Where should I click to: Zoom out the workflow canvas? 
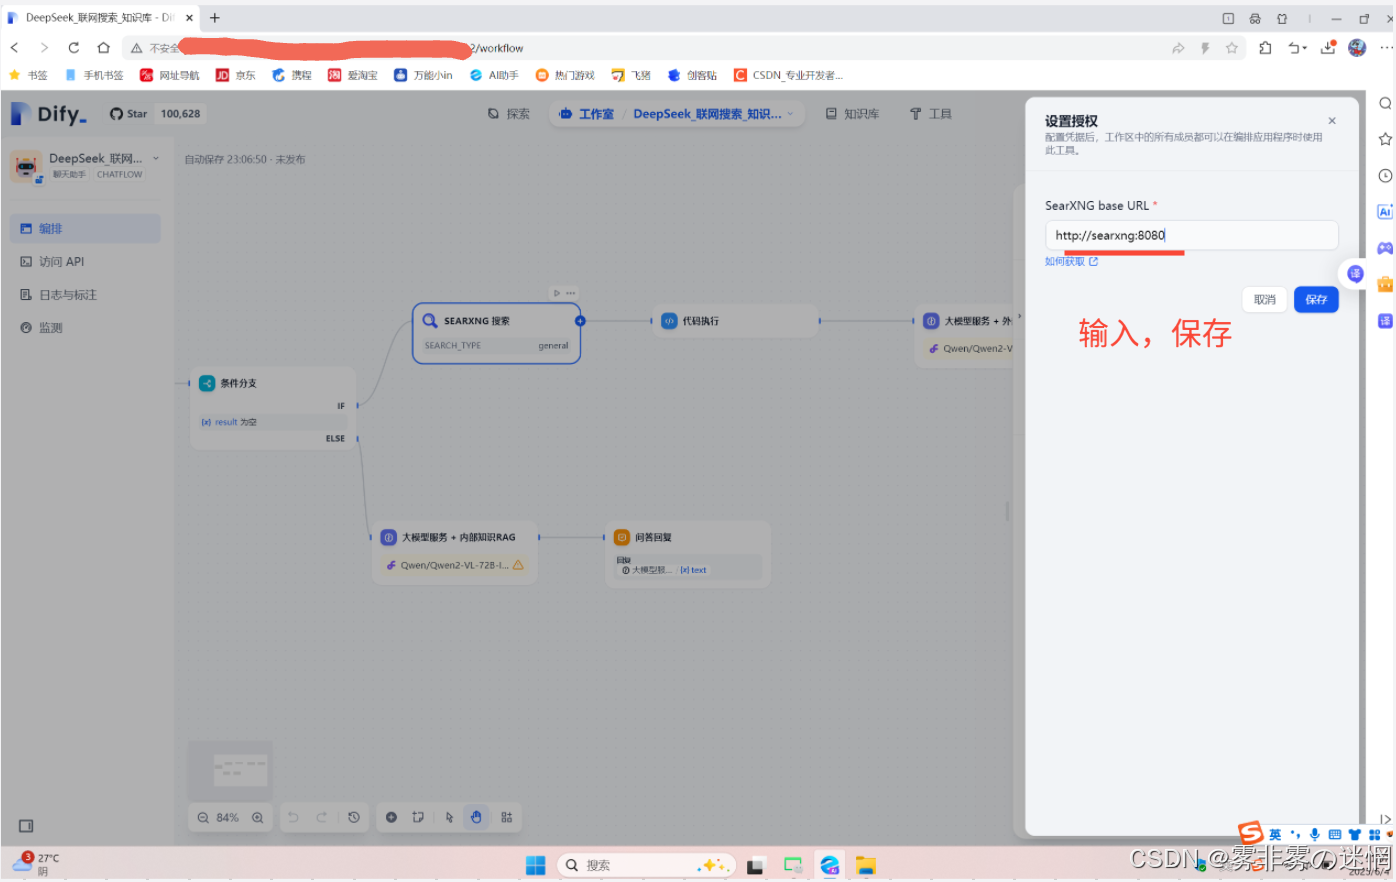(x=203, y=817)
